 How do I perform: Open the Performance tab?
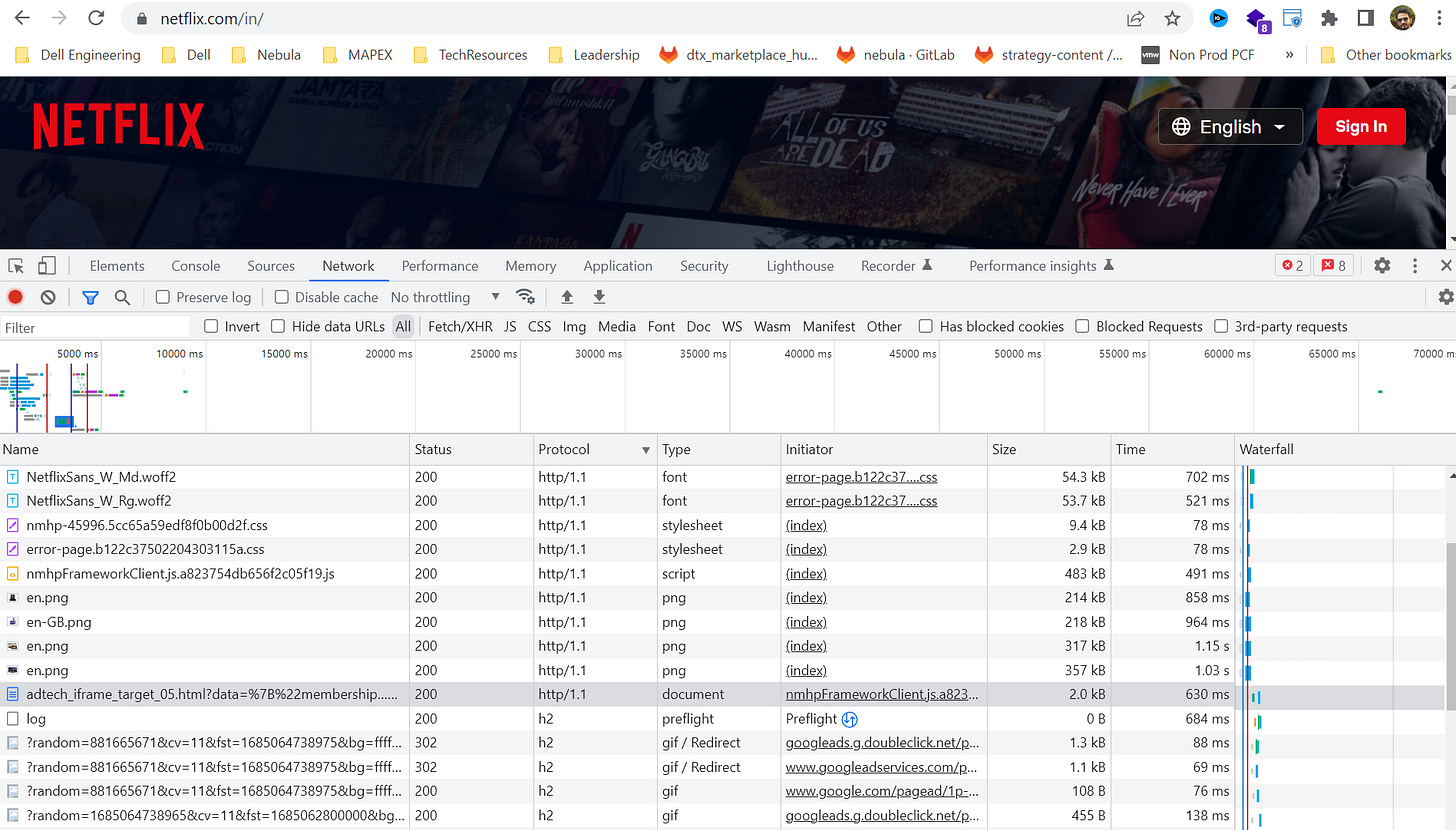[440, 266]
